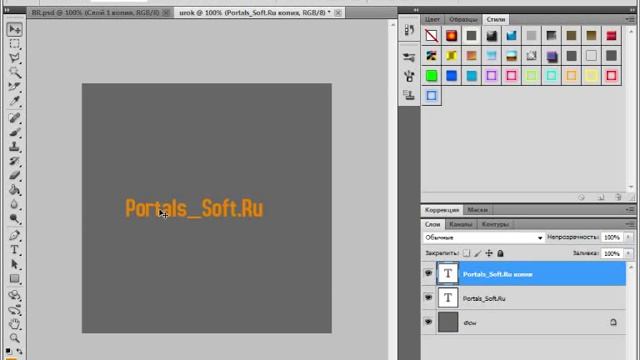Open the Непрозрачность opacity slider arrow

tap(629, 237)
